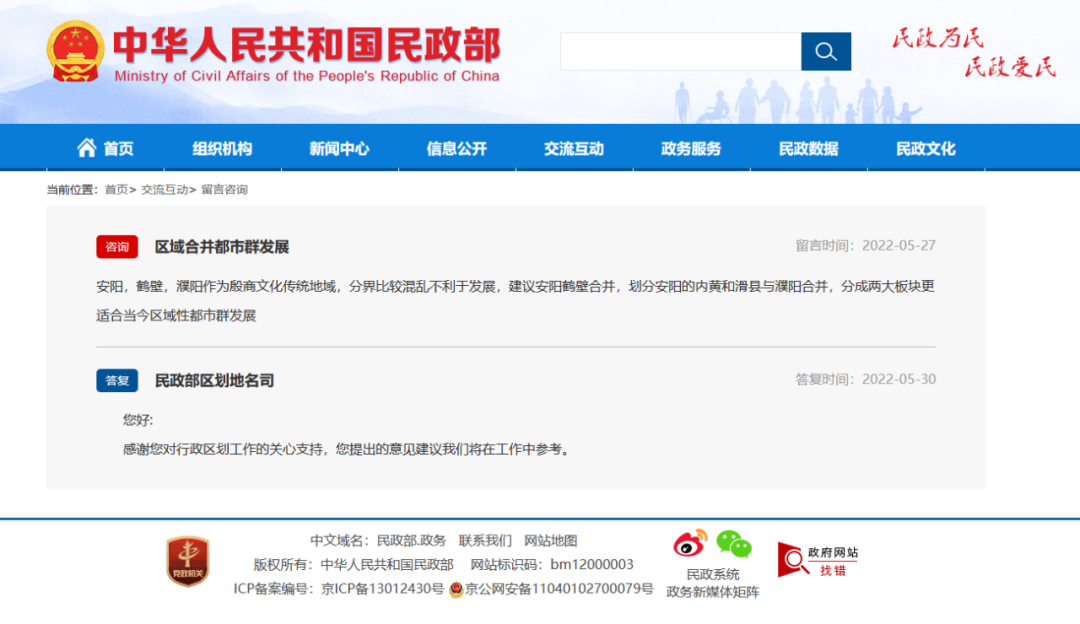The image size is (1080, 624).
Task: Open the 网站地图 footer link
Action: pos(550,541)
